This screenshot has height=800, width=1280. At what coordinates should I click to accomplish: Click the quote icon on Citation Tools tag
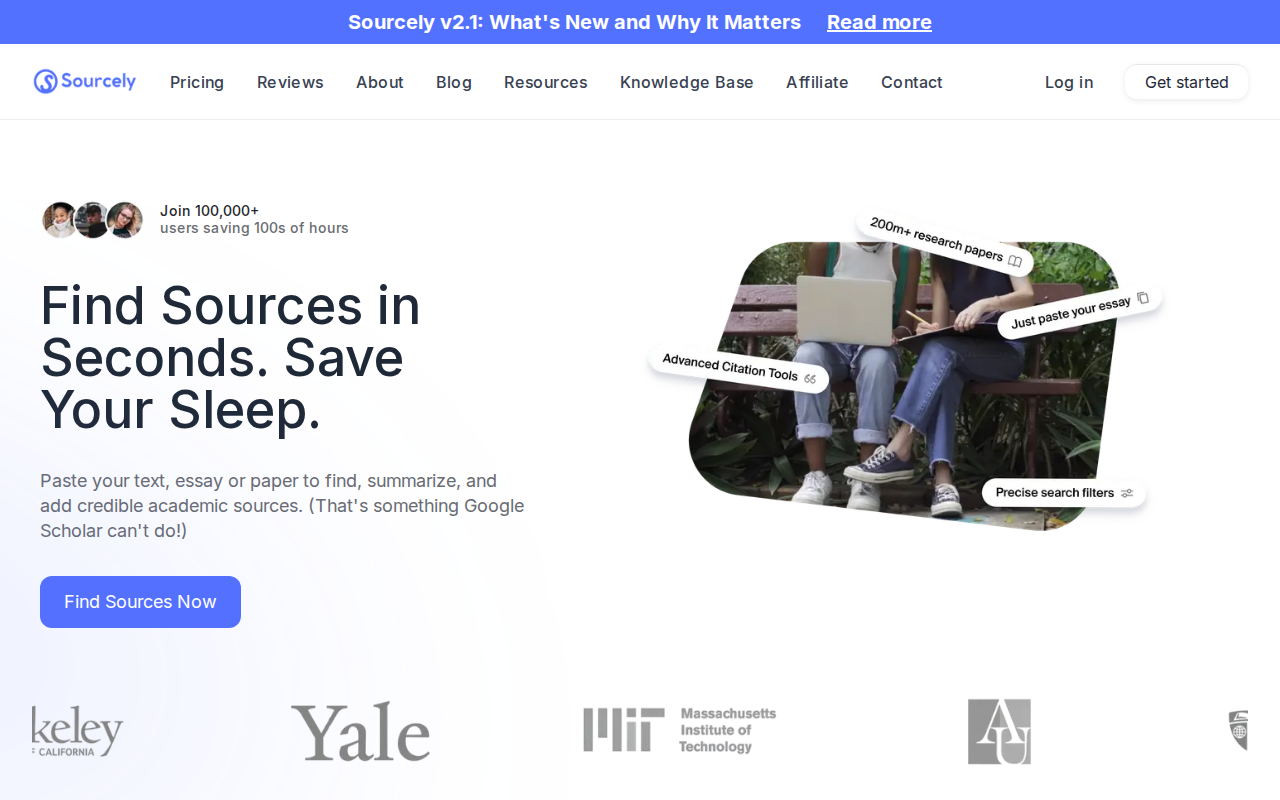(810, 379)
